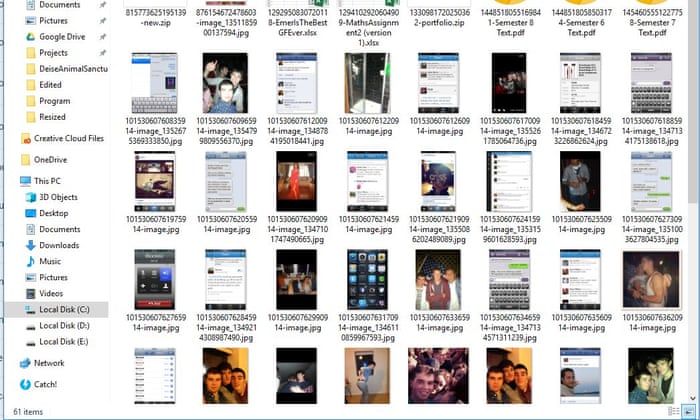Screen dimensions: 700x420
Task: Open the Videos folder in sidebar
Action: pyautogui.click(x=51, y=293)
